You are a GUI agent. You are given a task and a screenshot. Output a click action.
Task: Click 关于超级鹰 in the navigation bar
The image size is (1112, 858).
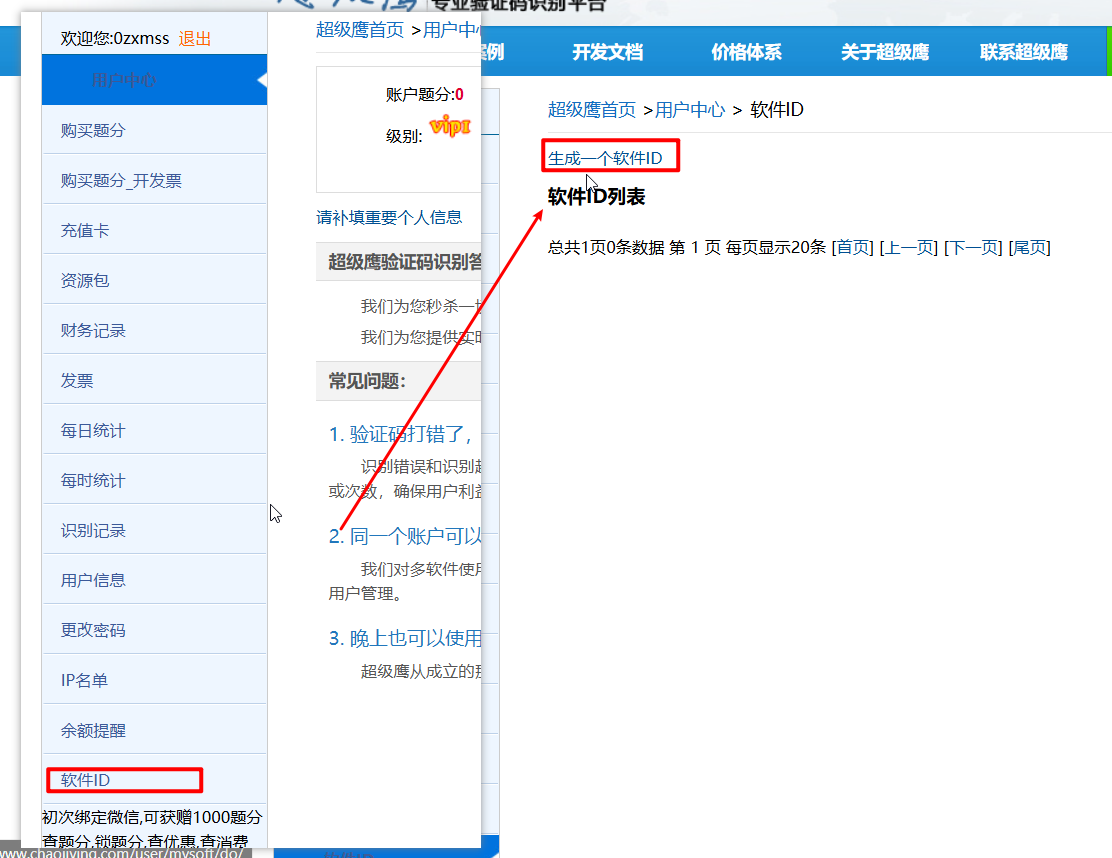click(885, 53)
